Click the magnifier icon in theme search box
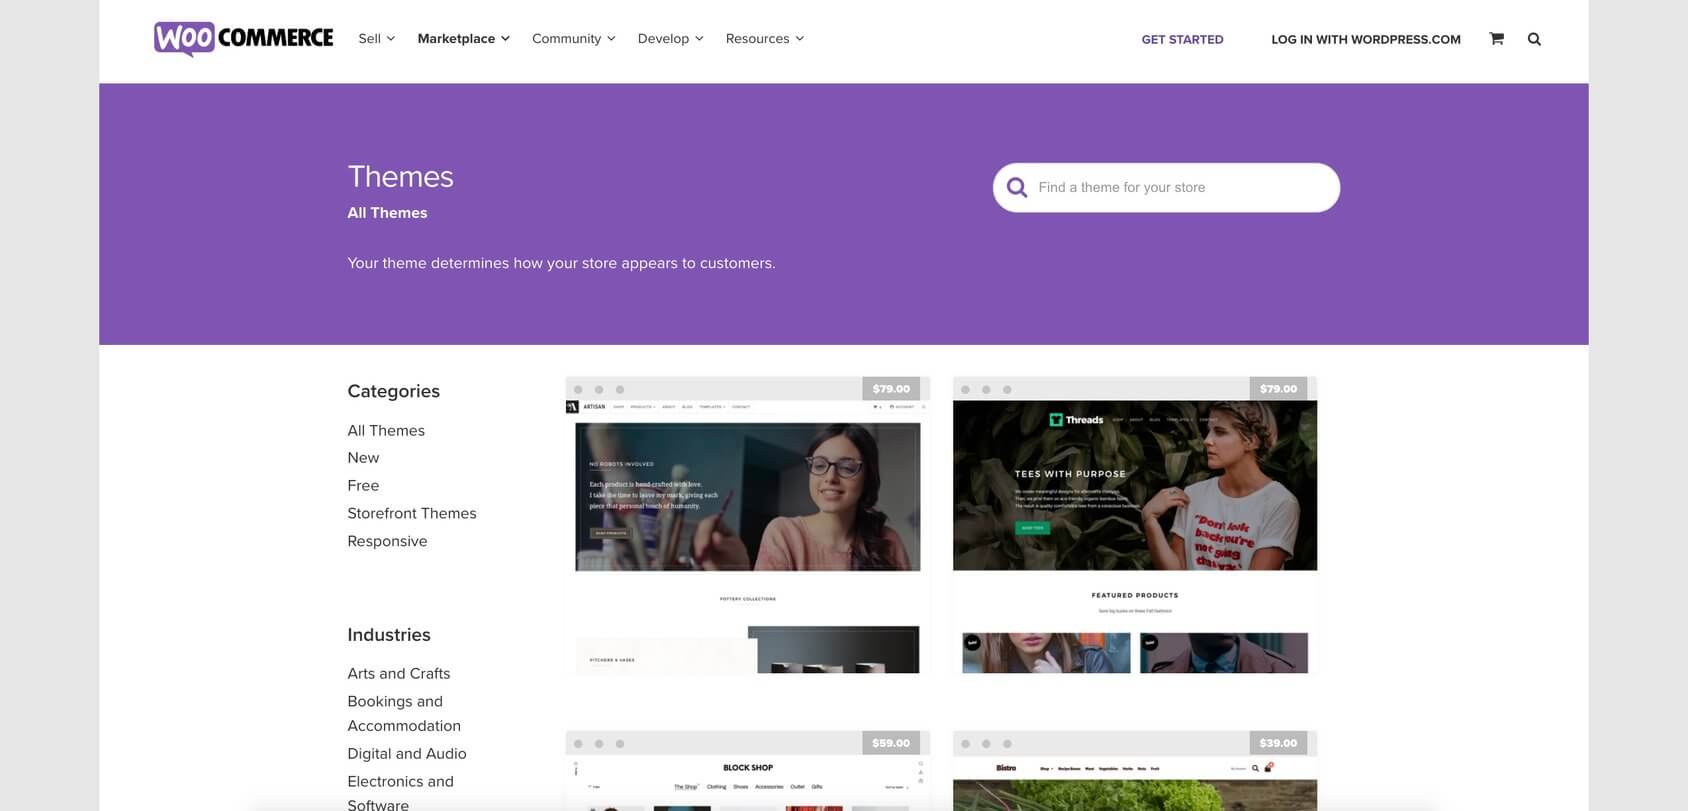The image size is (1688, 811). [1017, 187]
